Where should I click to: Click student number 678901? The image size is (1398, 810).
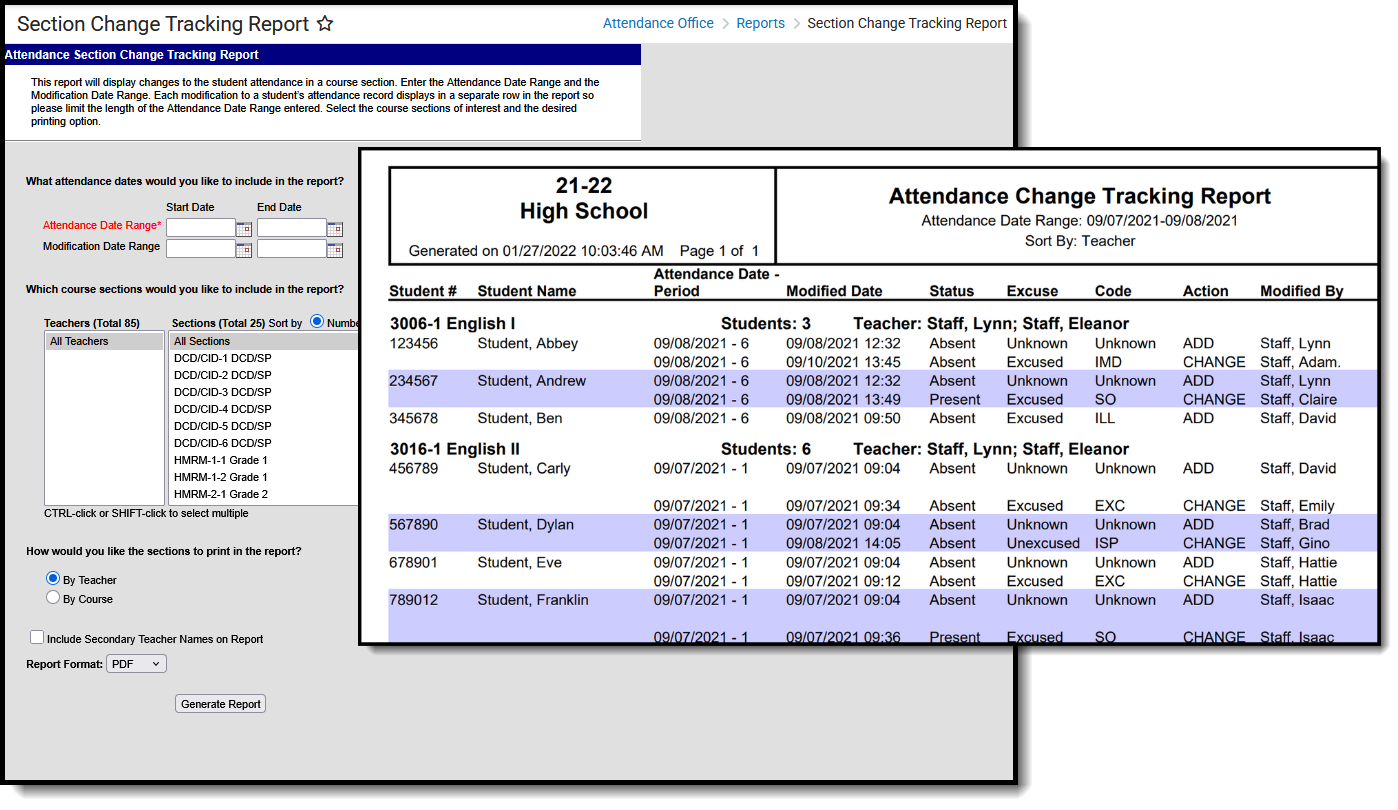coord(414,562)
